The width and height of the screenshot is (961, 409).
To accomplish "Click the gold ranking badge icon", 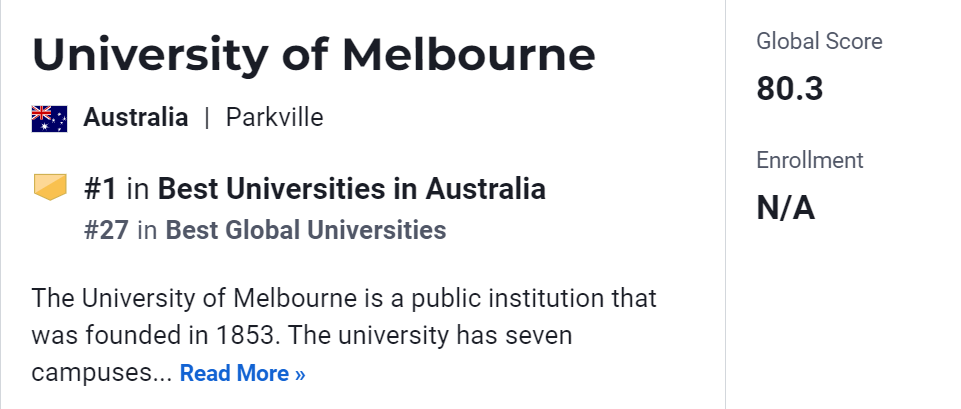I will click(x=49, y=188).
